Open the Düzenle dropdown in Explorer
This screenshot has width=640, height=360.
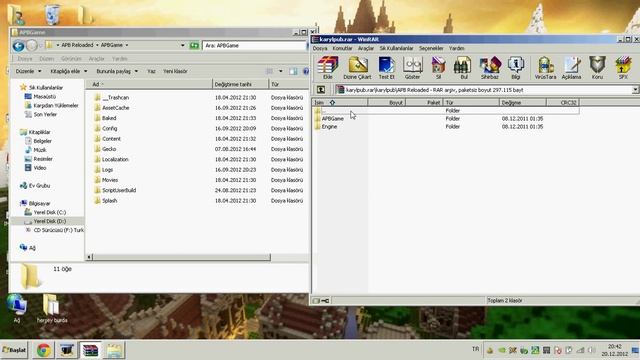pos(28,71)
